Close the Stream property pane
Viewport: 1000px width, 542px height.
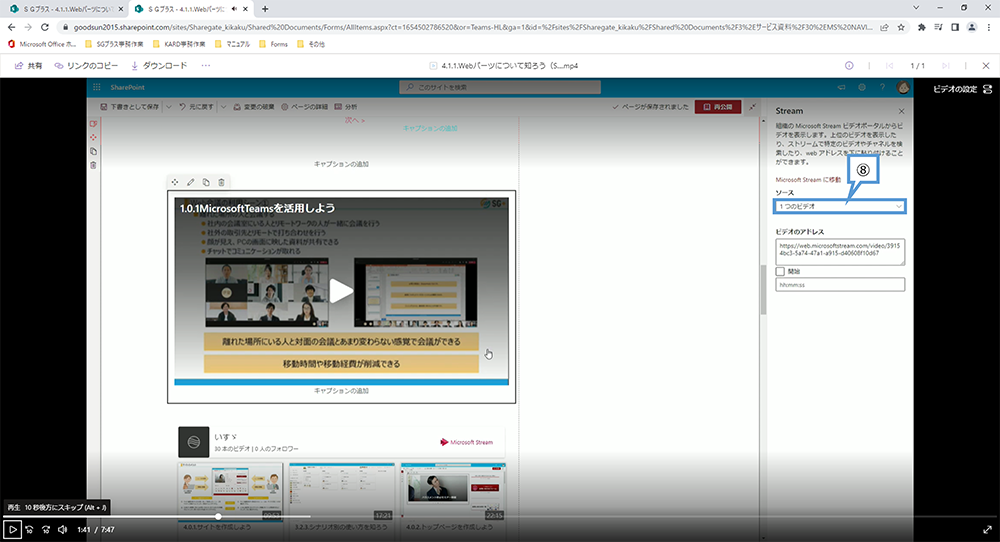(901, 111)
